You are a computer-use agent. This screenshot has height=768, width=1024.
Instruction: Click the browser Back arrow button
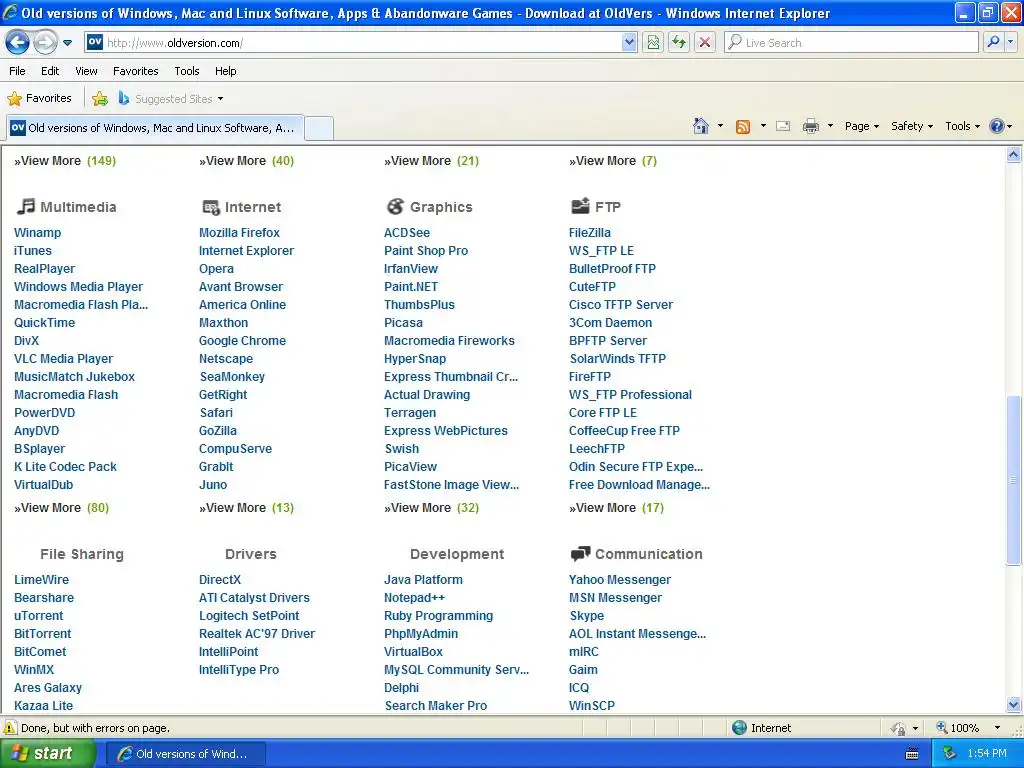(x=18, y=43)
